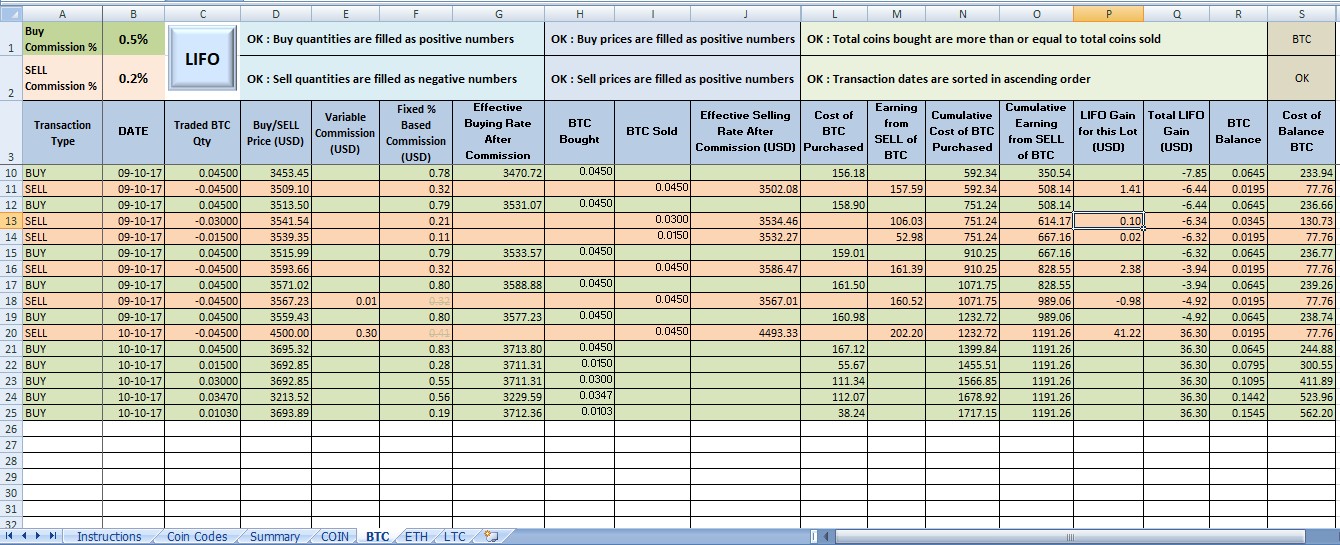1340x545 pixels.
Task: Click the BTC cell in column S
Action: [1302, 40]
